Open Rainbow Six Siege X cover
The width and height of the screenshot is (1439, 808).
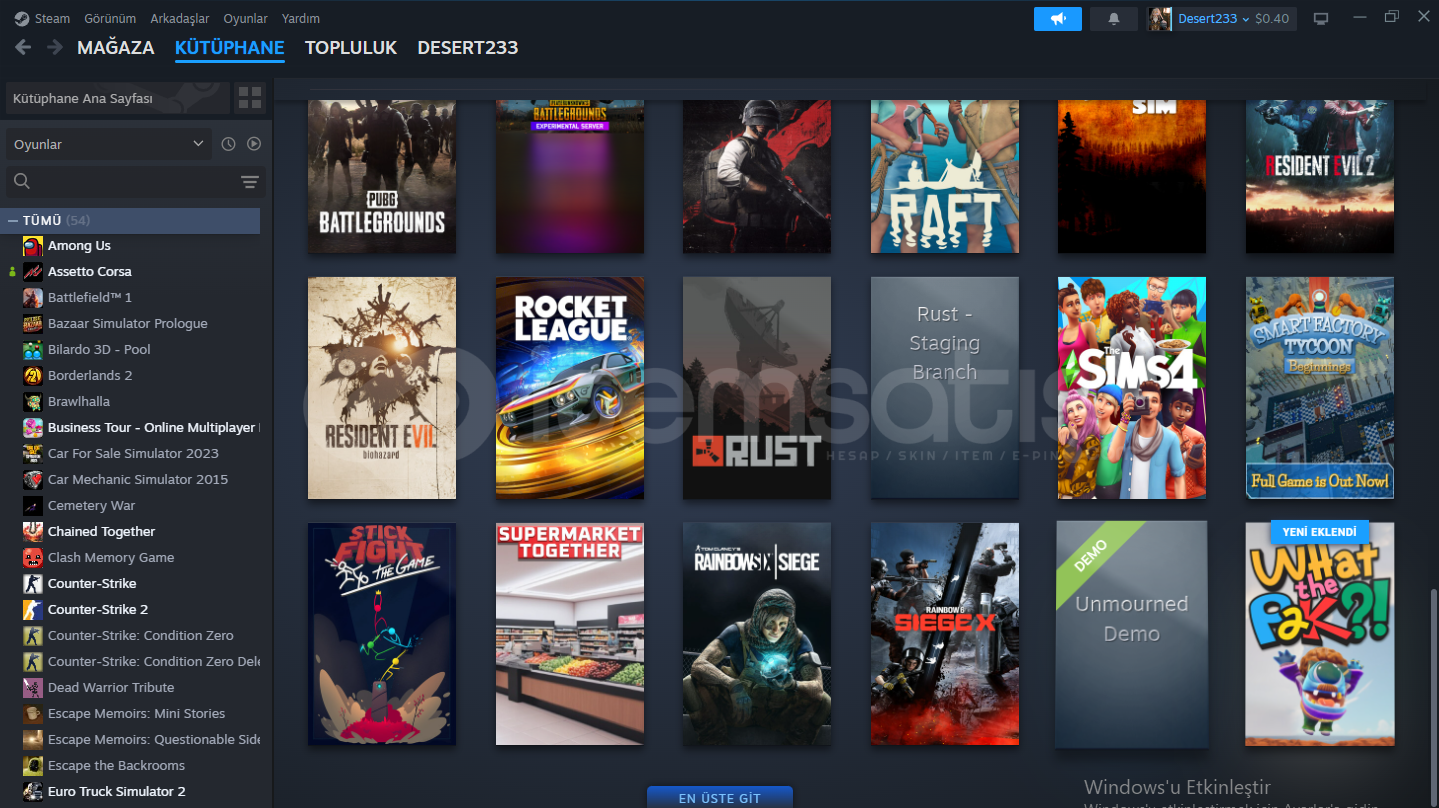click(945, 634)
